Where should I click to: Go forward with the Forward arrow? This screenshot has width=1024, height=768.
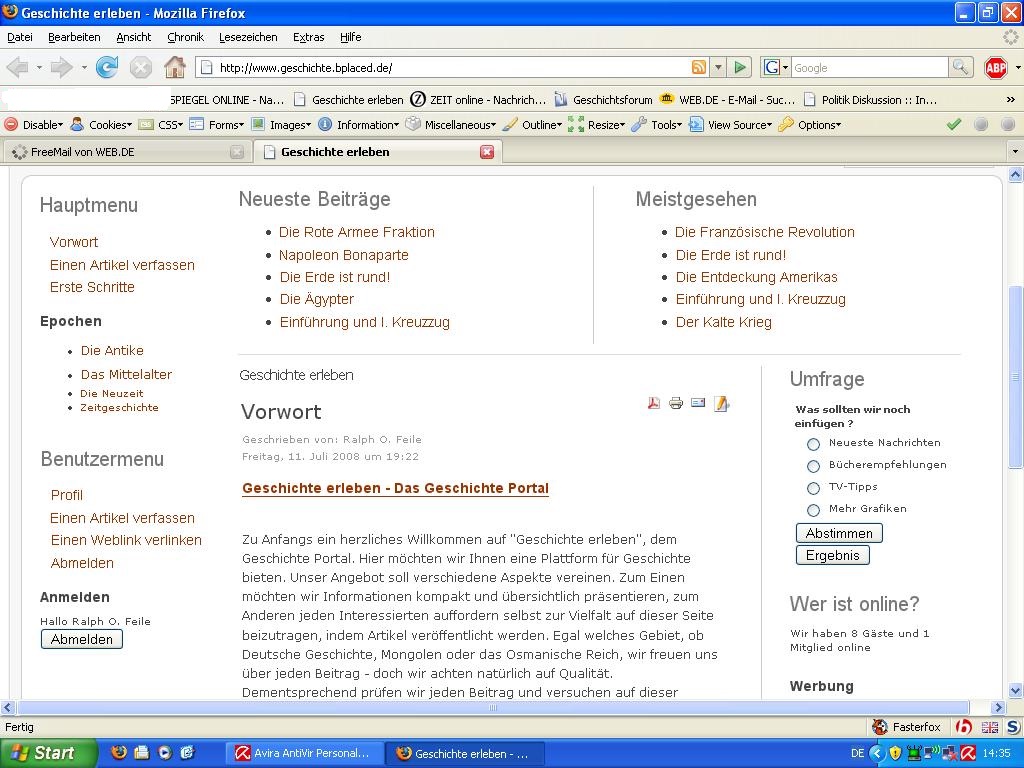[x=61, y=67]
